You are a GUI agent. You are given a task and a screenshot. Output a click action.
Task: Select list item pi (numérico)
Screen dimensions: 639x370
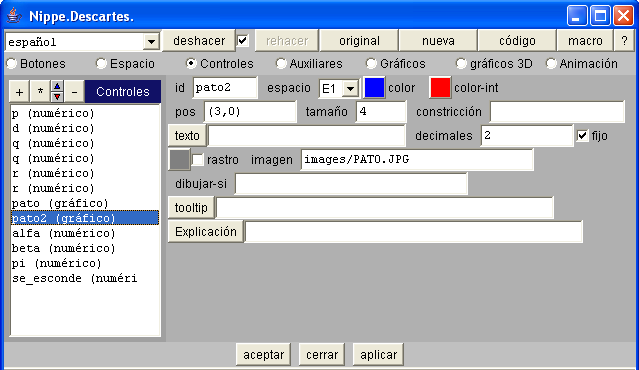[85, 263]
